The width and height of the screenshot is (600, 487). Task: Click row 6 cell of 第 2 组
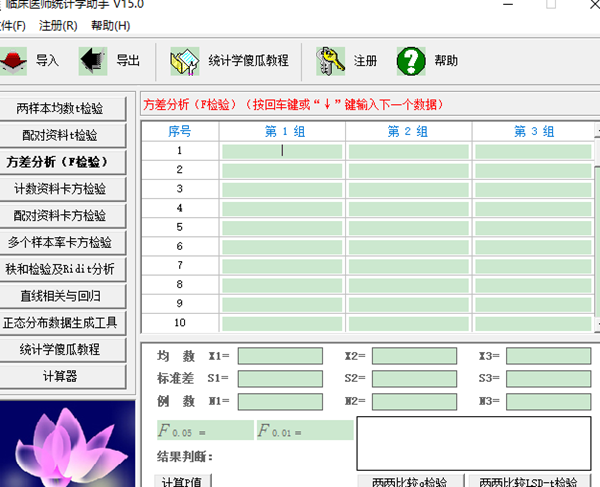tap(409, 247)
